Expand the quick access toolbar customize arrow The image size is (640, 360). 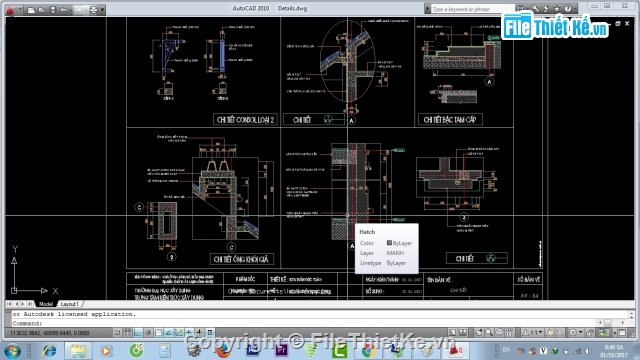102,9
